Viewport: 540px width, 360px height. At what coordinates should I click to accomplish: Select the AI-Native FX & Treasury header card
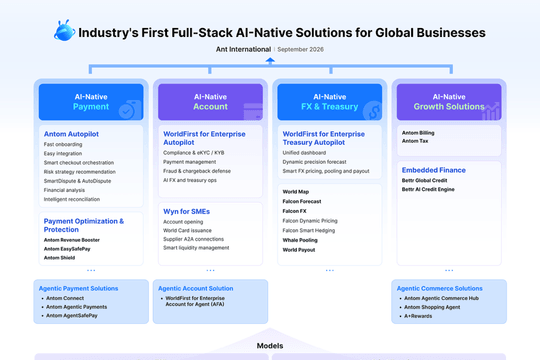click(330, 102)
